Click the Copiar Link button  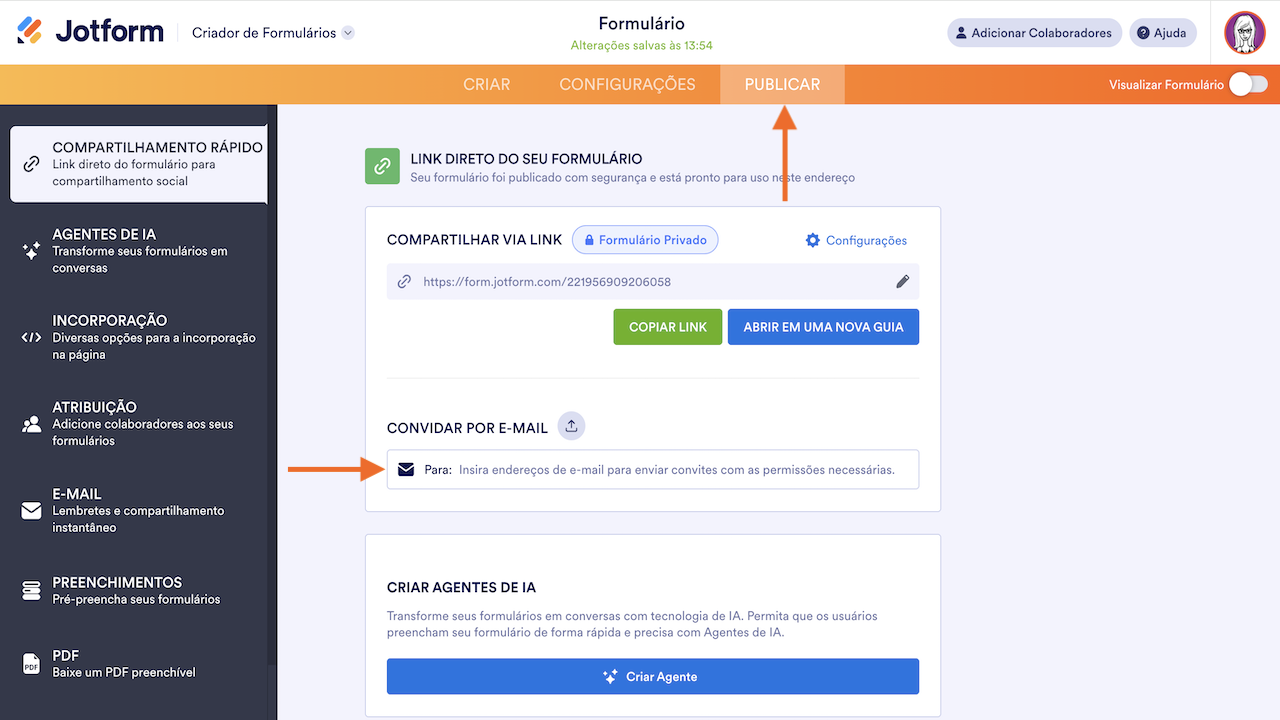coord(667,327)
